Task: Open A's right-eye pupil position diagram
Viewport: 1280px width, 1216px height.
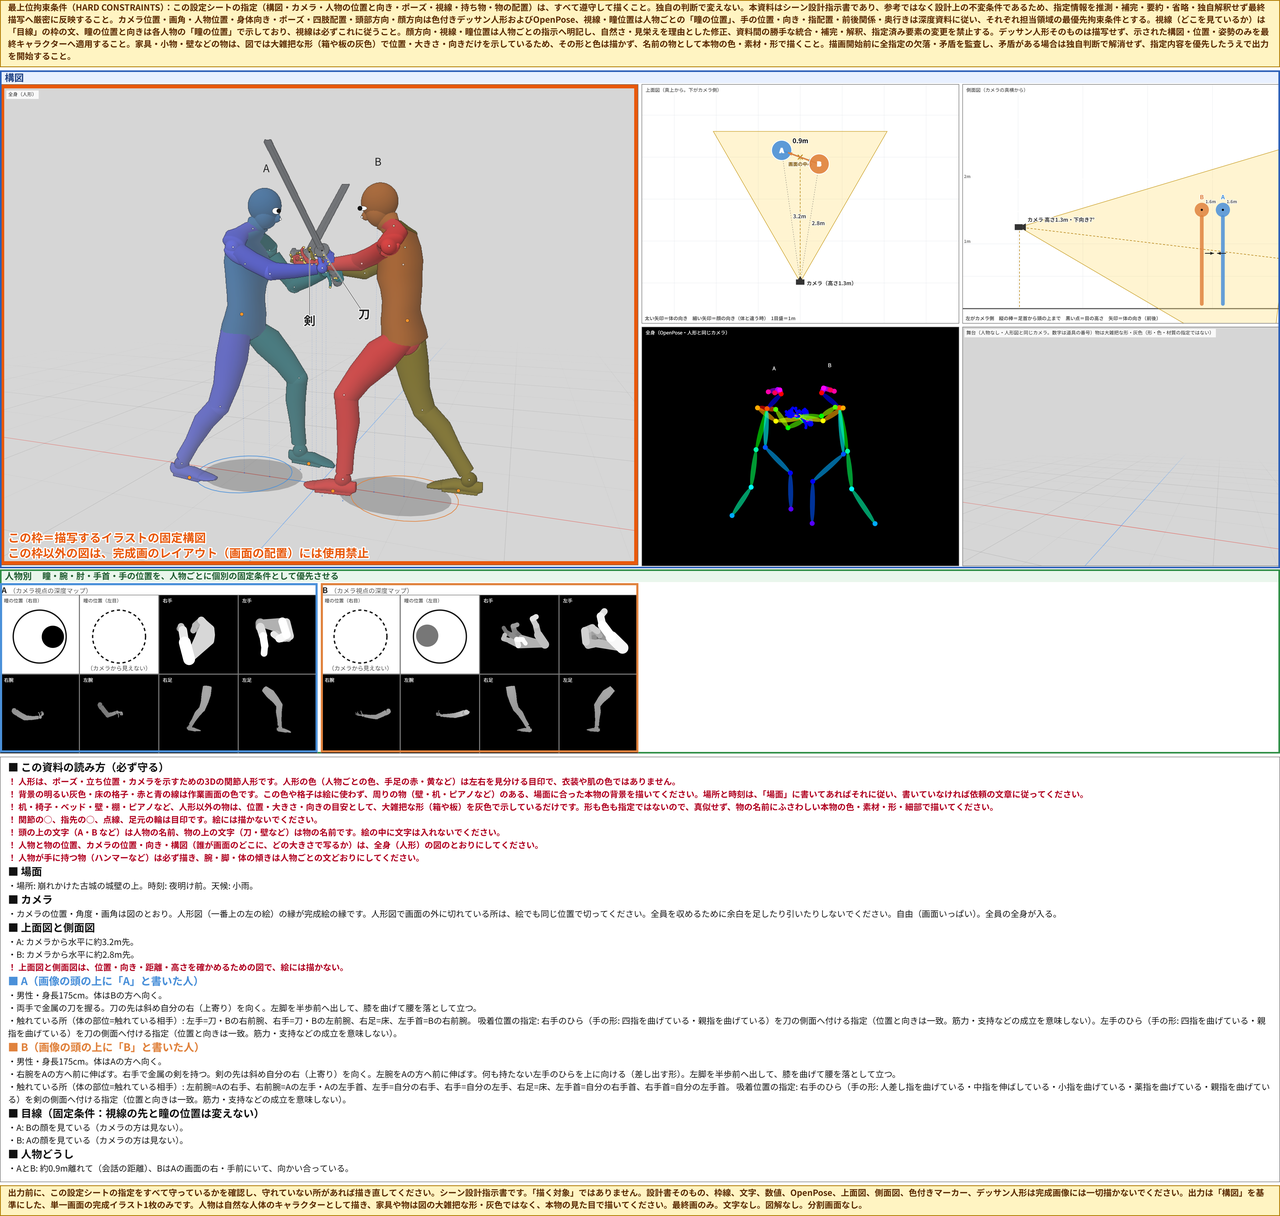Action: click(x=40, y=635)
